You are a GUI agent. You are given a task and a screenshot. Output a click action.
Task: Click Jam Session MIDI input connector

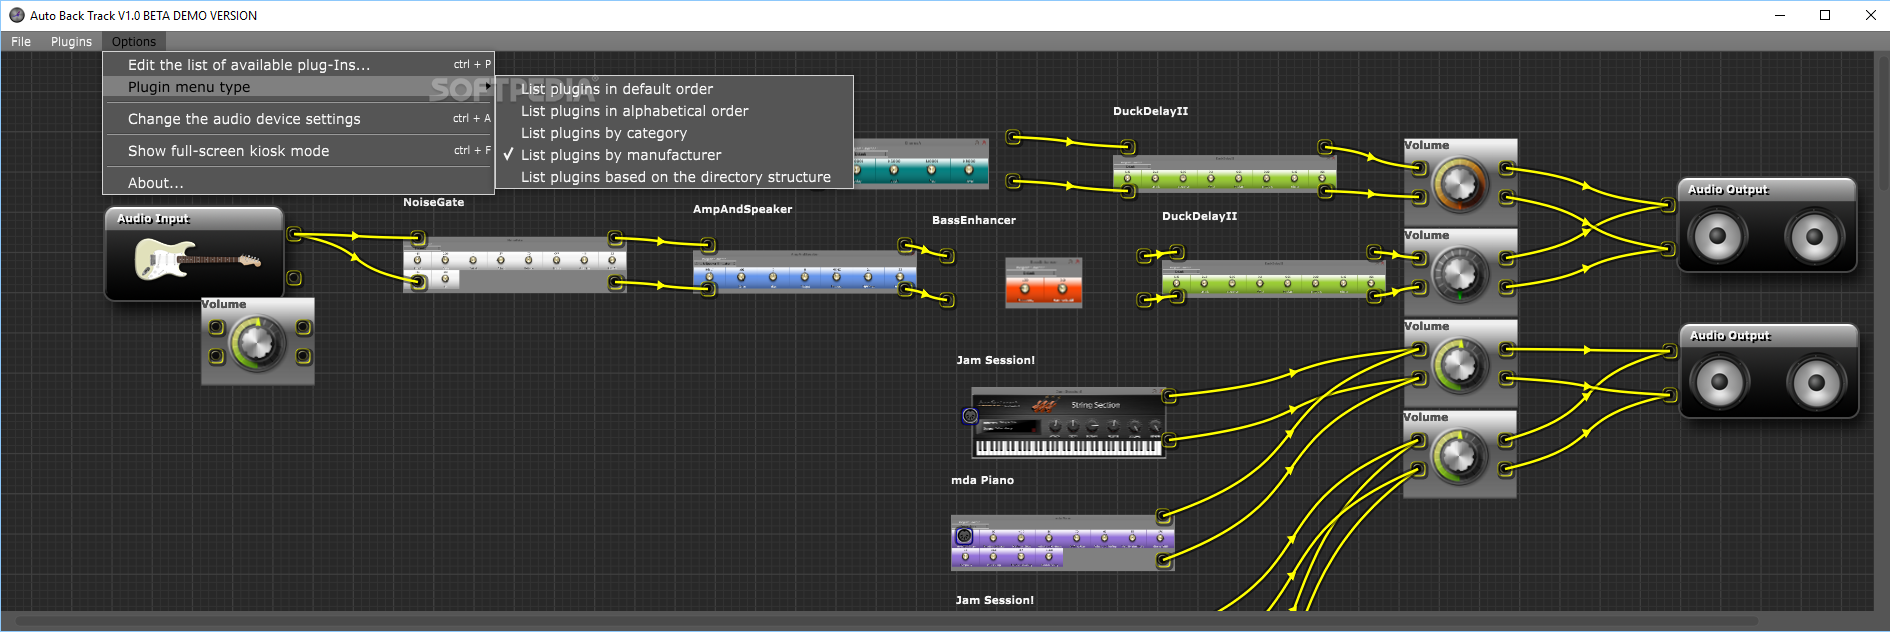point(970,415)
